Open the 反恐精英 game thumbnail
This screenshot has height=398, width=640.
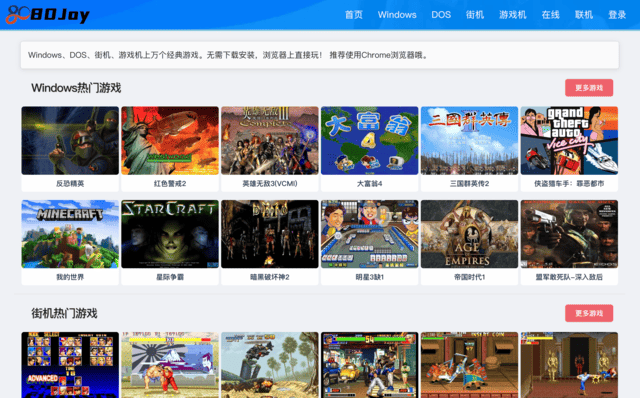tap(70, 141)
